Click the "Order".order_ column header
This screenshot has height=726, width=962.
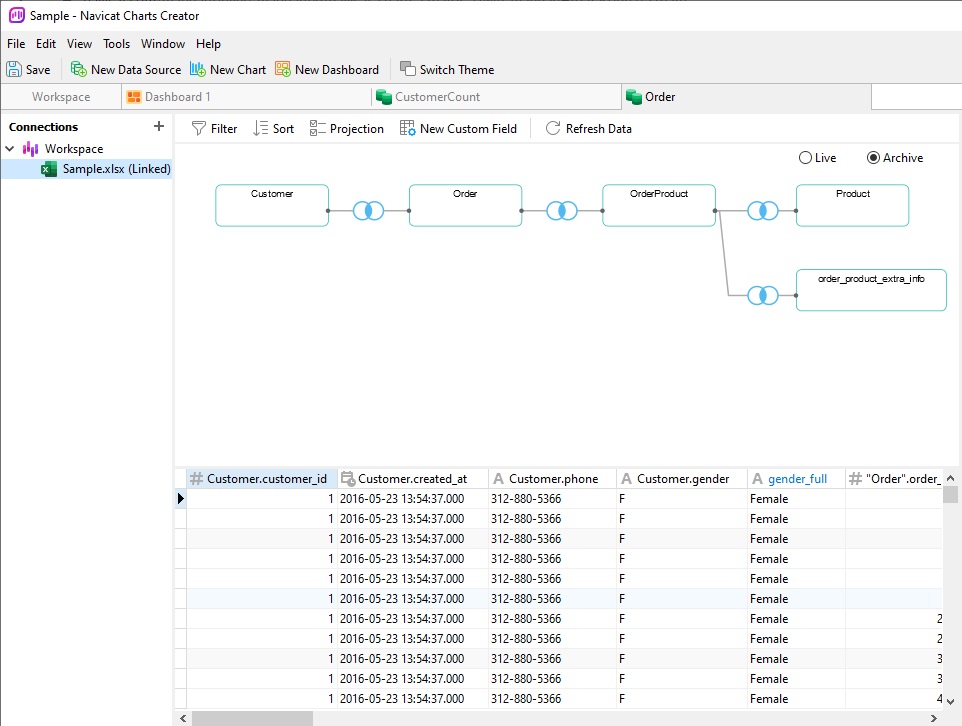(x=894, y=479)
